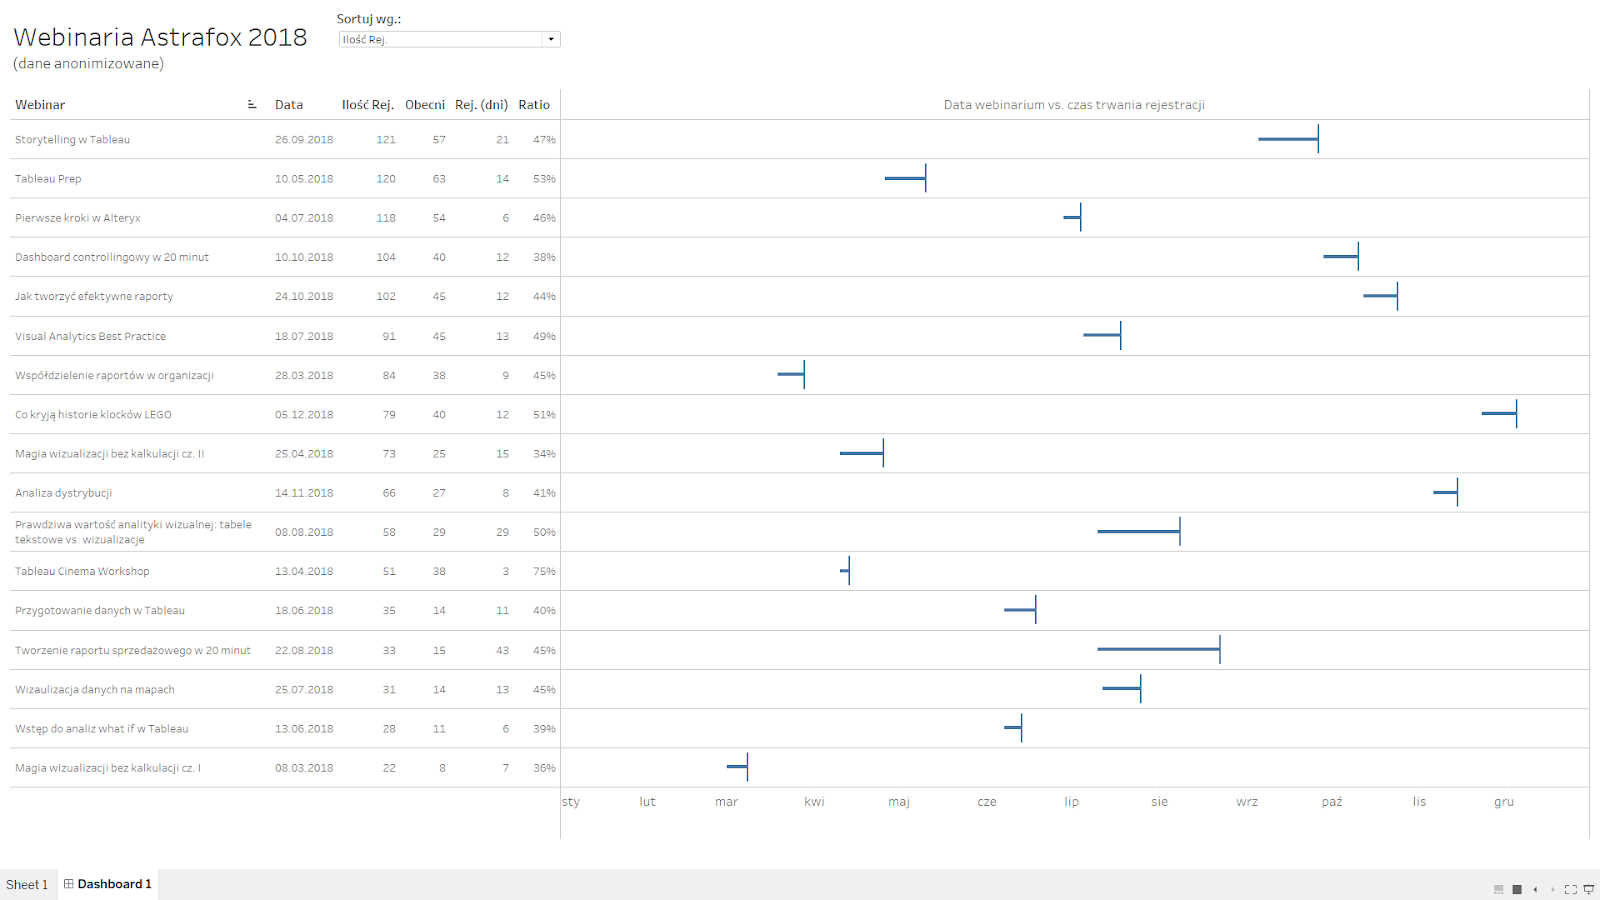Click the Tworzenie raportu sprzedażowego timeline bar

pos(1158,650)
